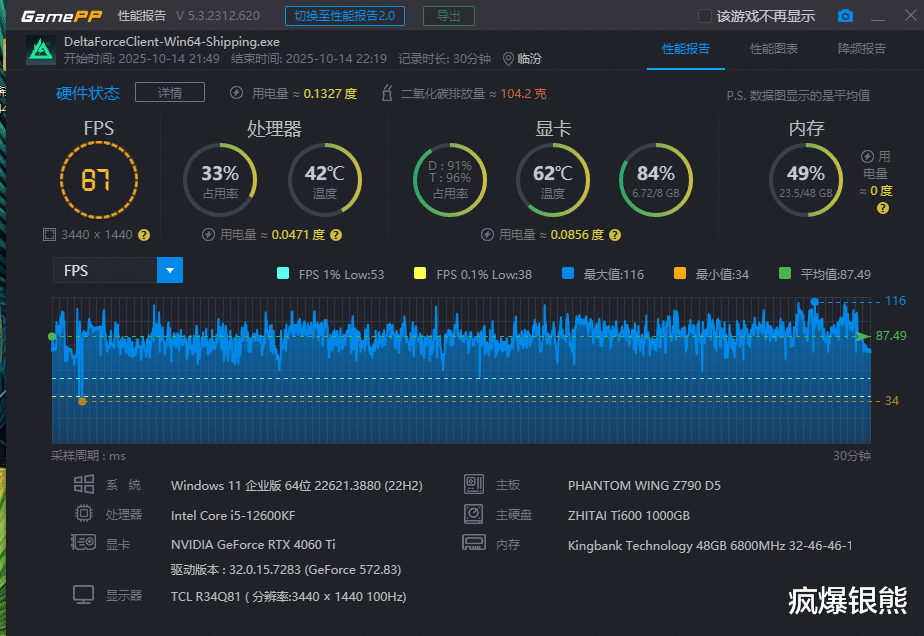
Task: Click the CPU 42℃ temperature gauge
Action: click(x=325, y=180)
